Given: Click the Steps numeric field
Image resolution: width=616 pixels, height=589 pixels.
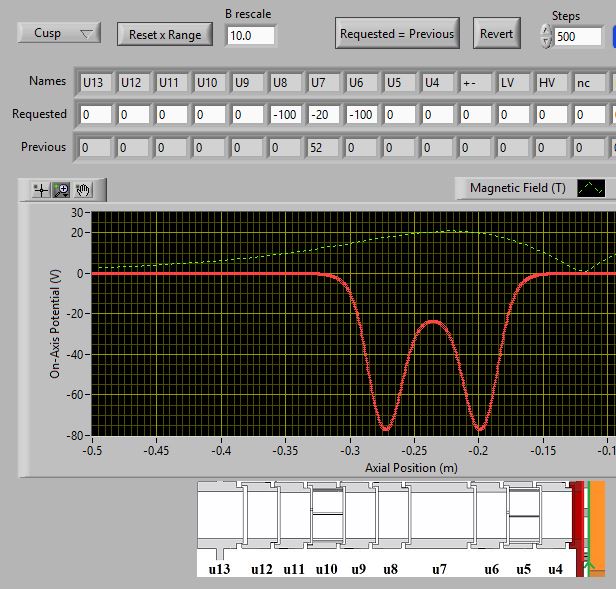Looking at the screenshot, I should pos(579,36).
